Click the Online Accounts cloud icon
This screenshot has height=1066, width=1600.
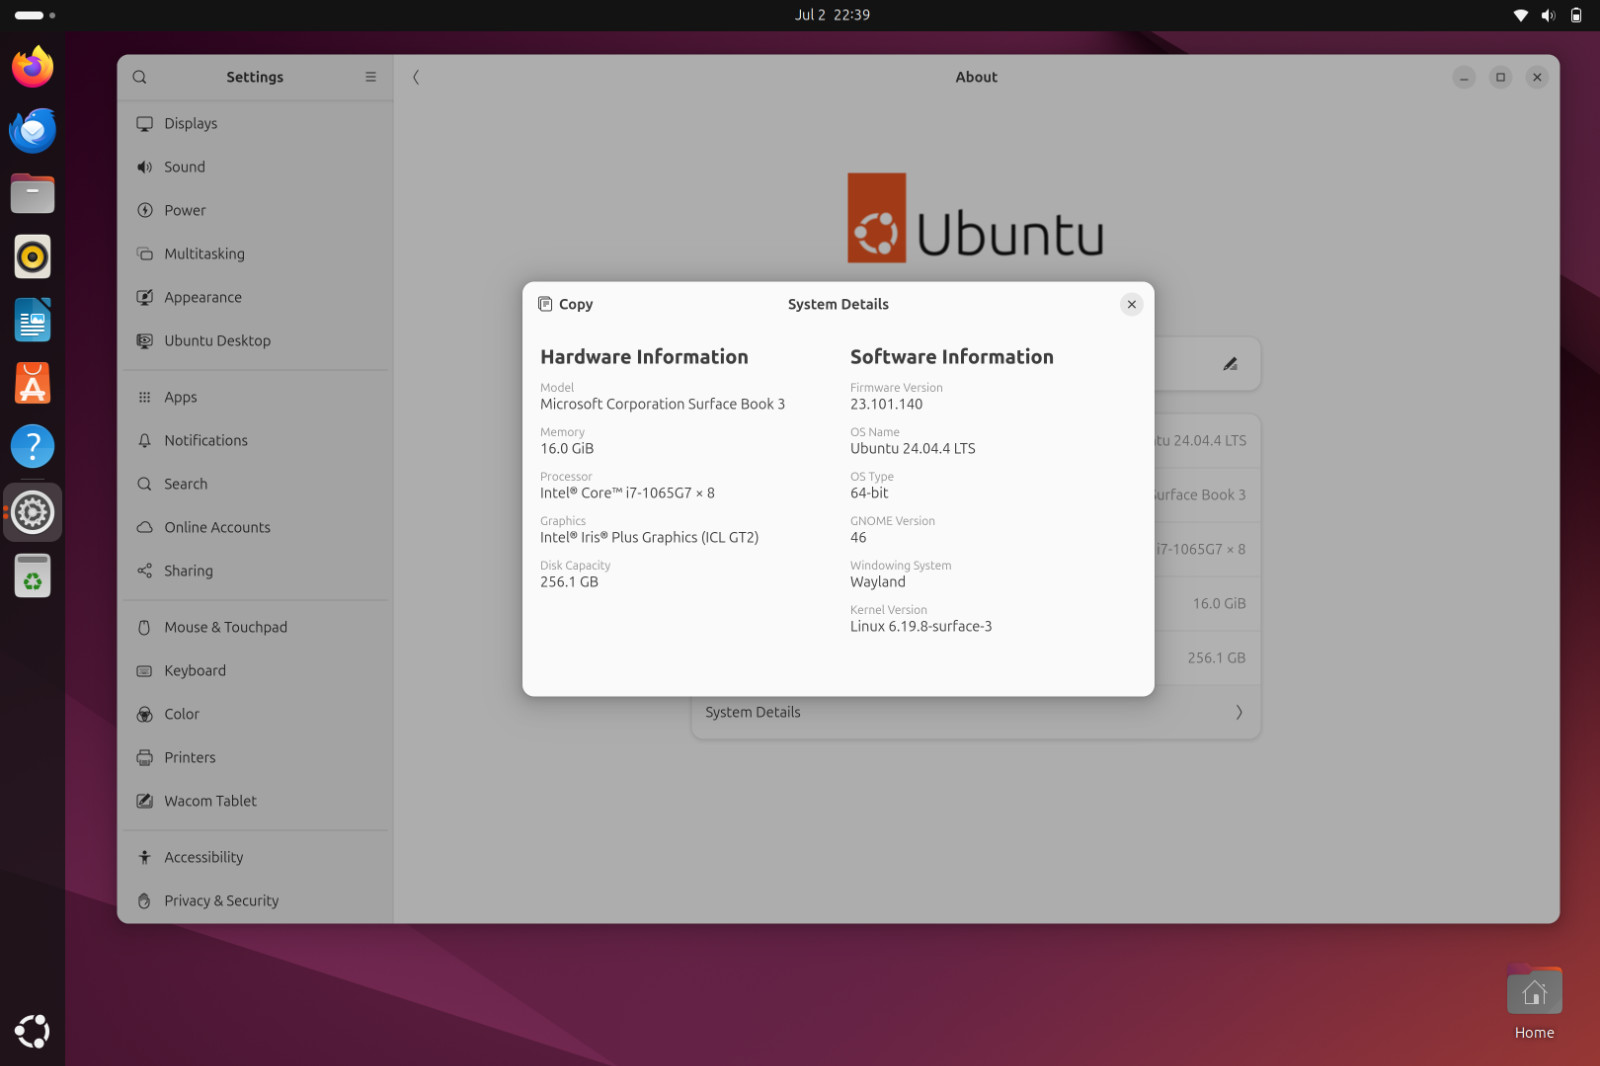[x=145, y=527]
